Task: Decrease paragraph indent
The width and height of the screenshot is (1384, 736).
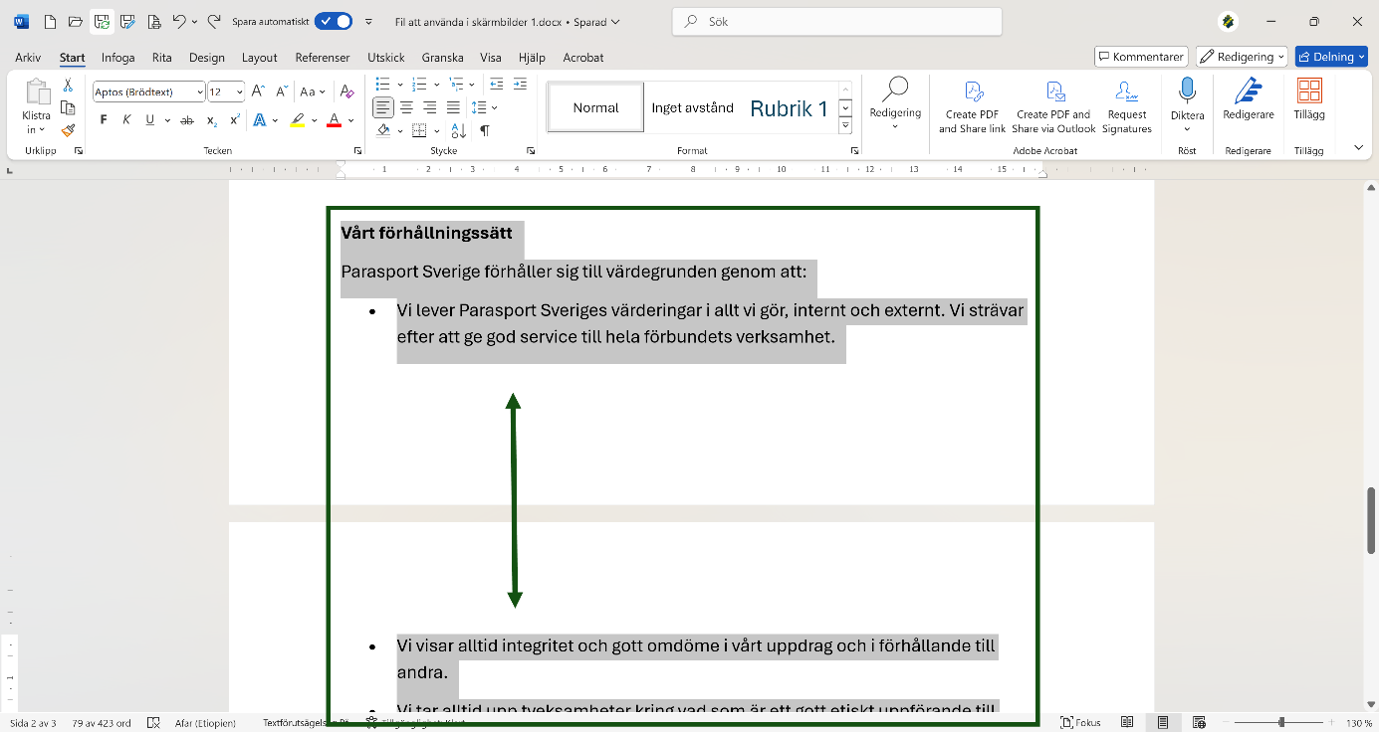Action: (x=496, y=84)
